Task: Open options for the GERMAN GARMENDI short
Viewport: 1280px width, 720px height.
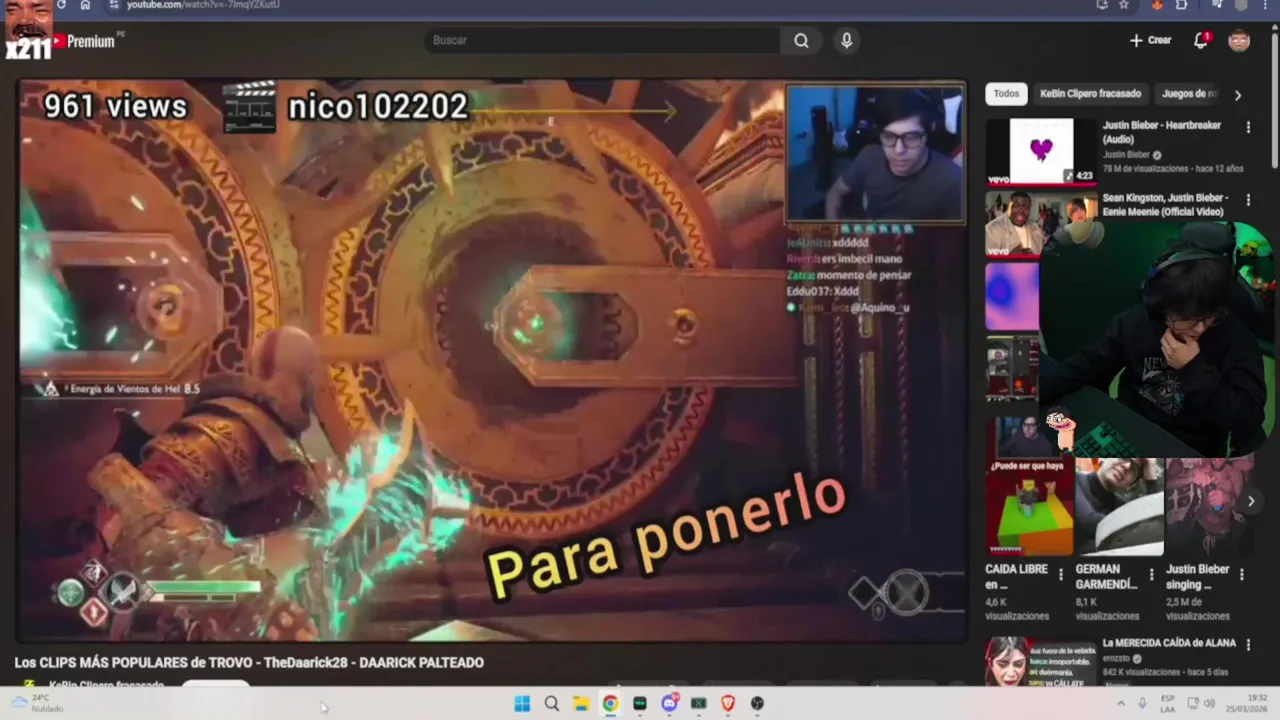Action: (1152, 575)
